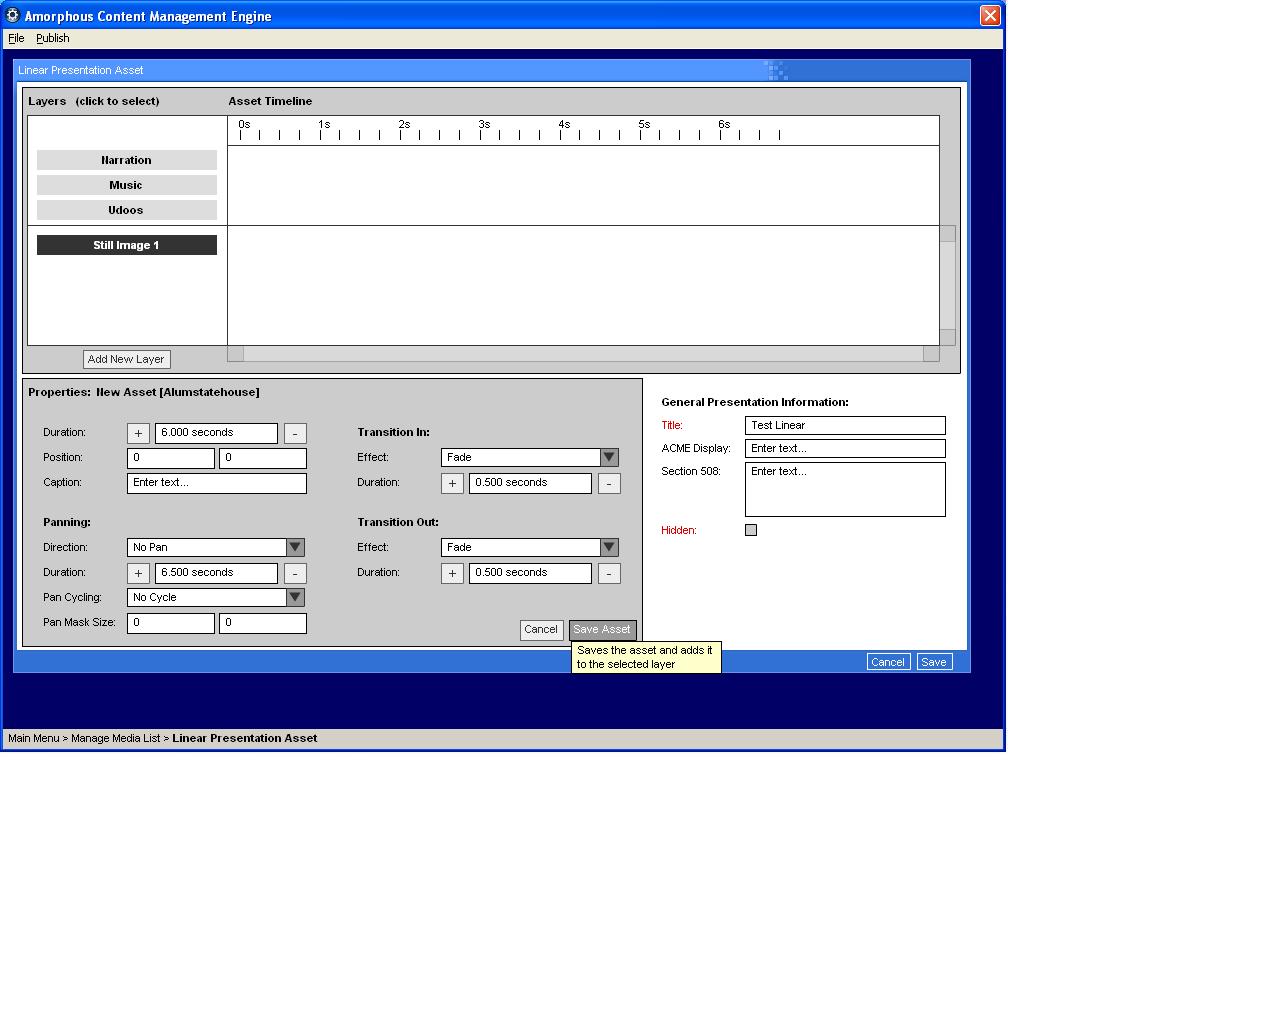Click the second Position field
1284x1024 pixels.
coord(263,458)
